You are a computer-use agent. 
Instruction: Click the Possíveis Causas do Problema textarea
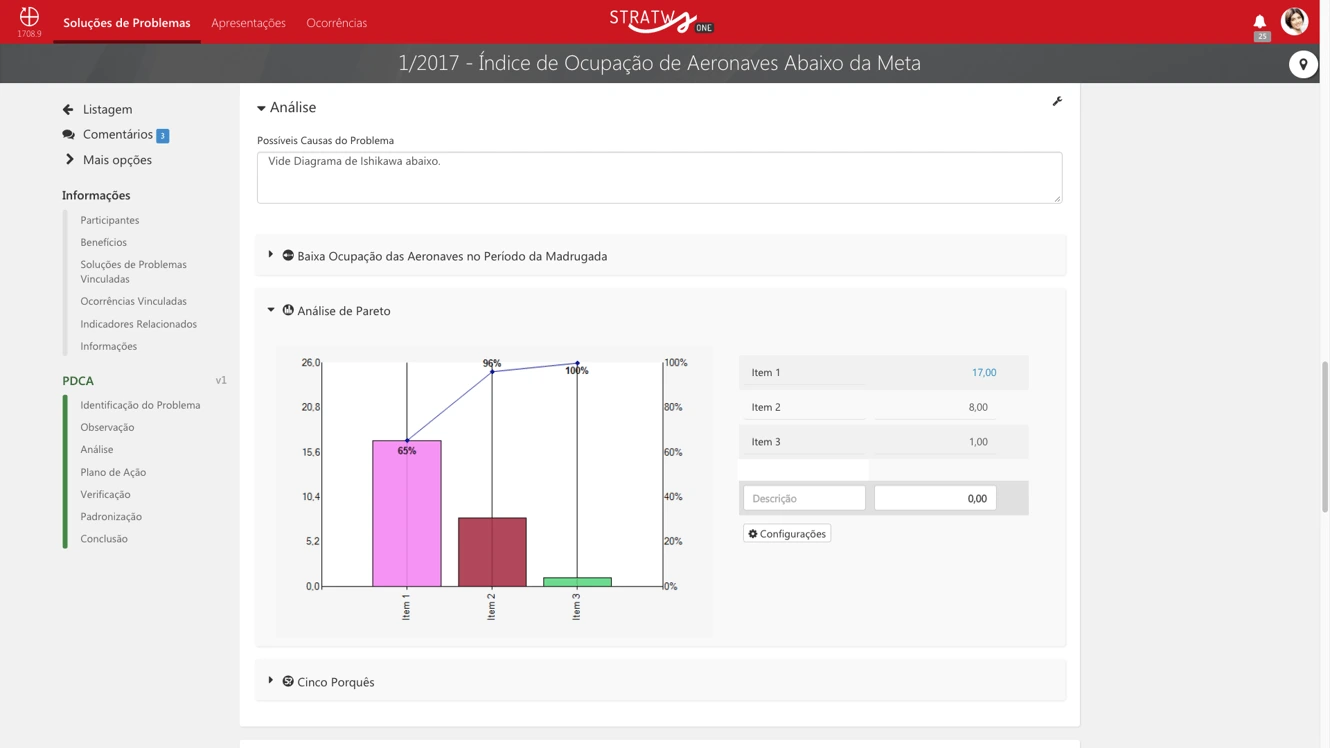(660, 177)
